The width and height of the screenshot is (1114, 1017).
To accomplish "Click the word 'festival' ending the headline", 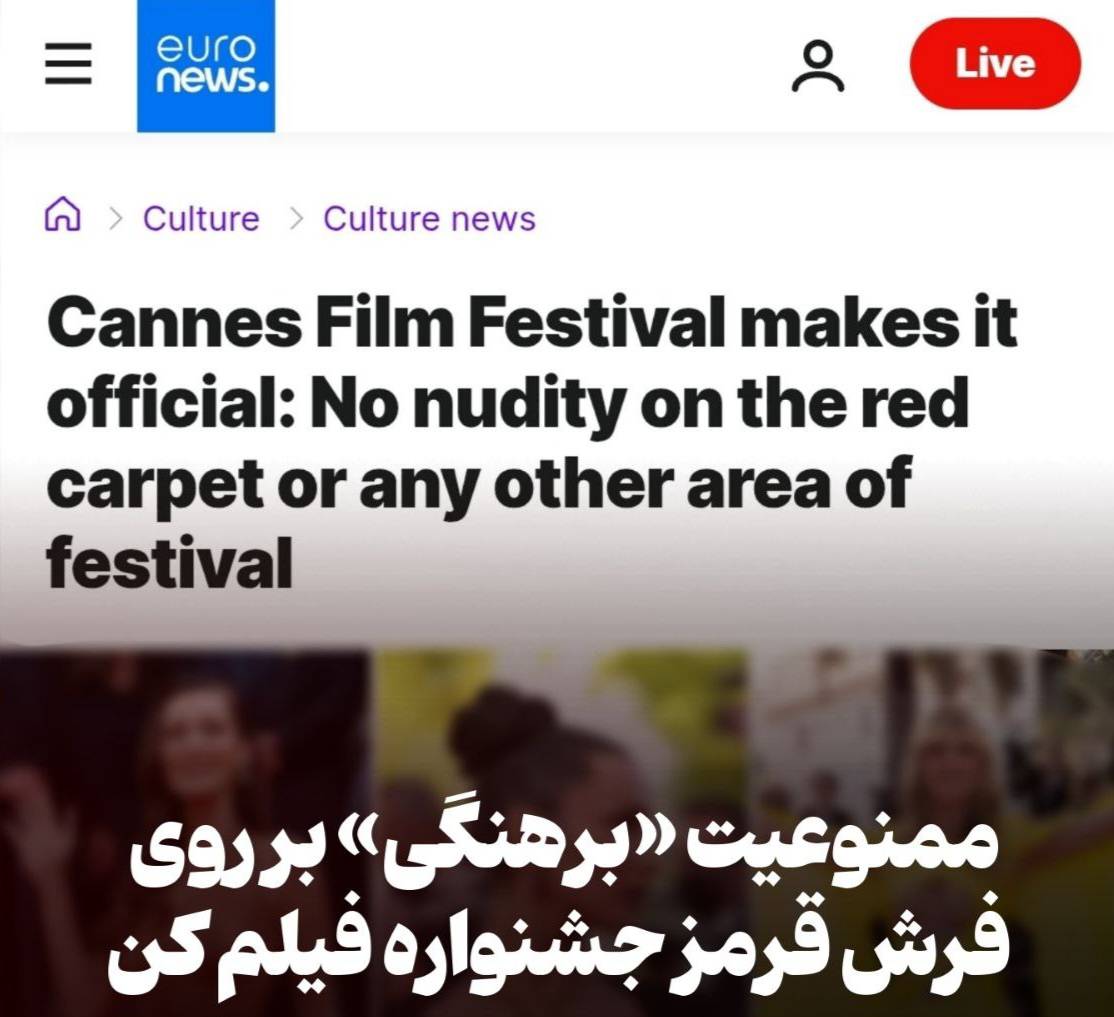I will (170, 562).
